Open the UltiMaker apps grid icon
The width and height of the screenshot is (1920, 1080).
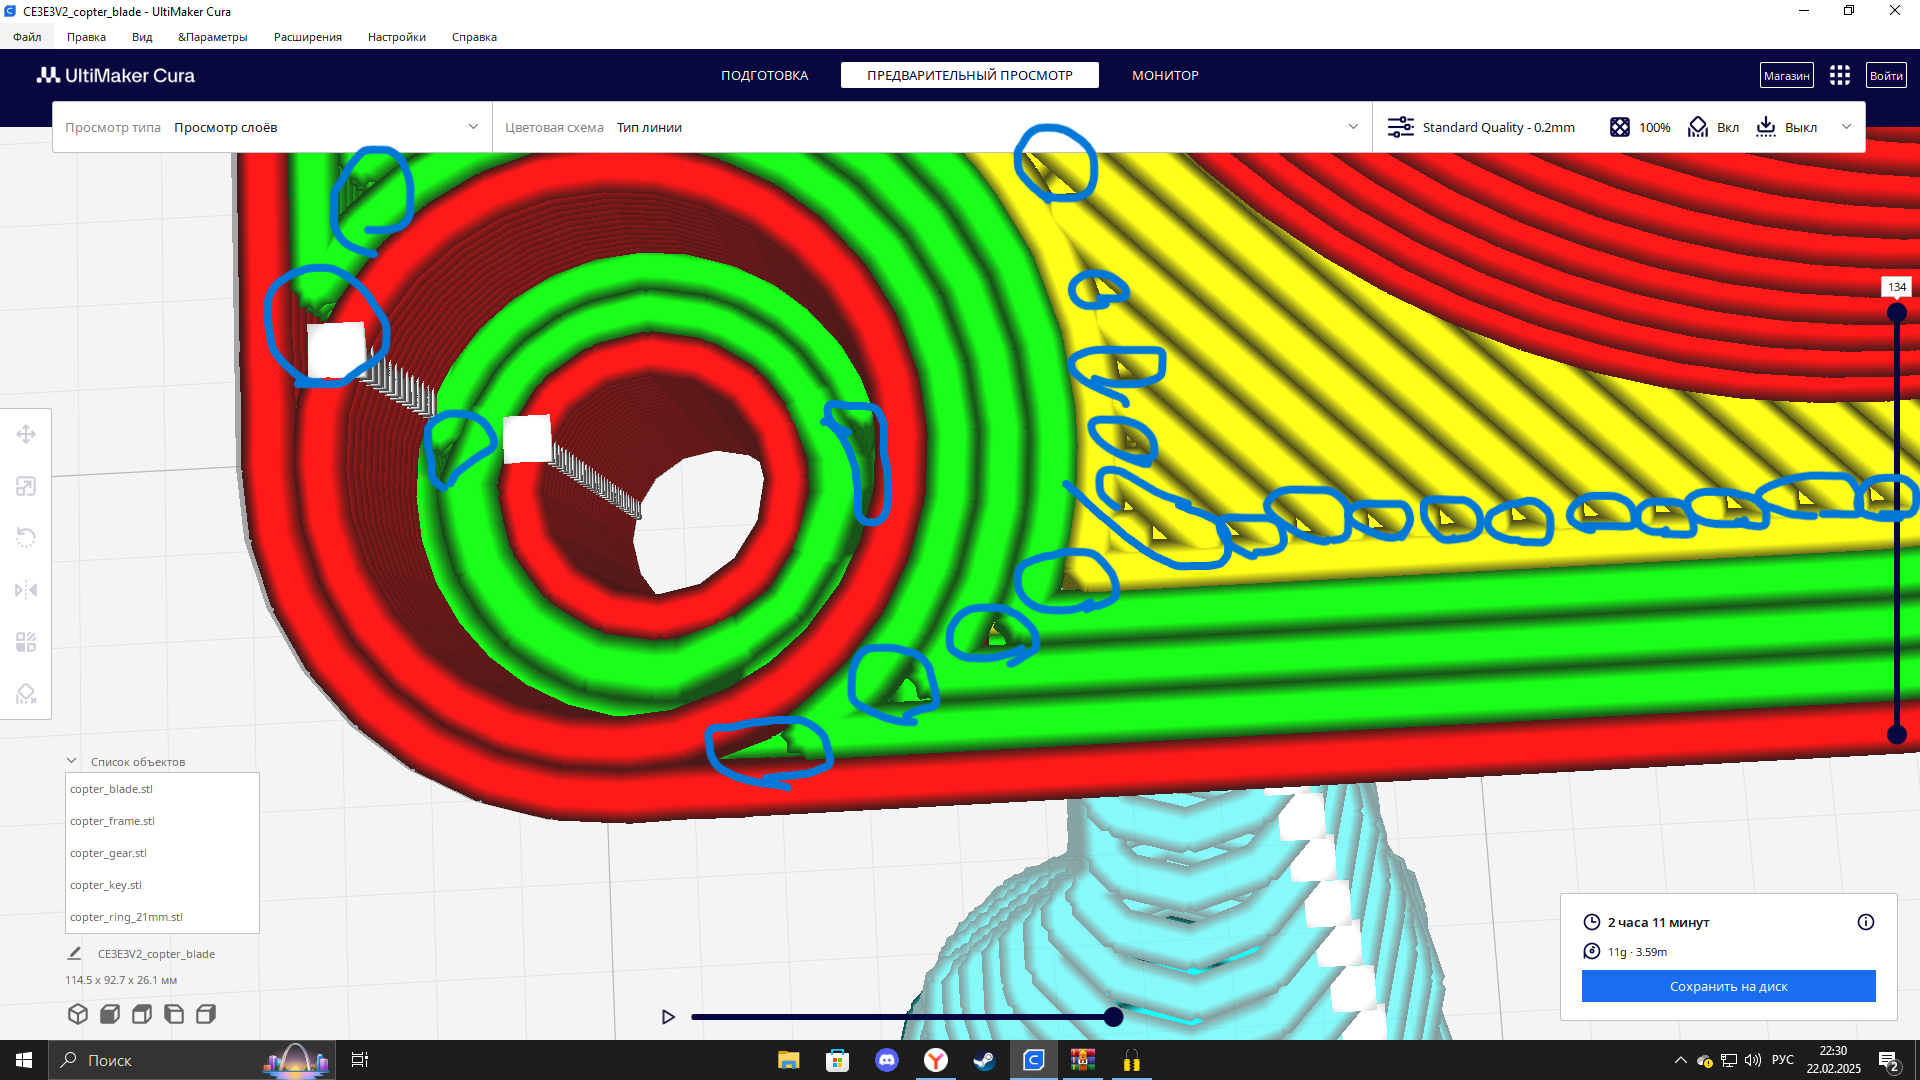(1839, 76)
